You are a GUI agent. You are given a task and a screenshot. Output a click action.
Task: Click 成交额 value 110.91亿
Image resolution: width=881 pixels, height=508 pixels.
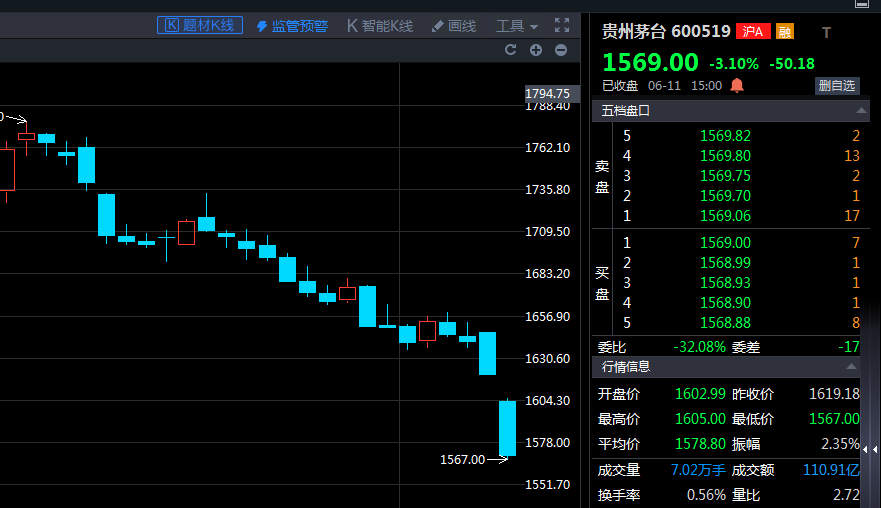[x=832, y=470]
